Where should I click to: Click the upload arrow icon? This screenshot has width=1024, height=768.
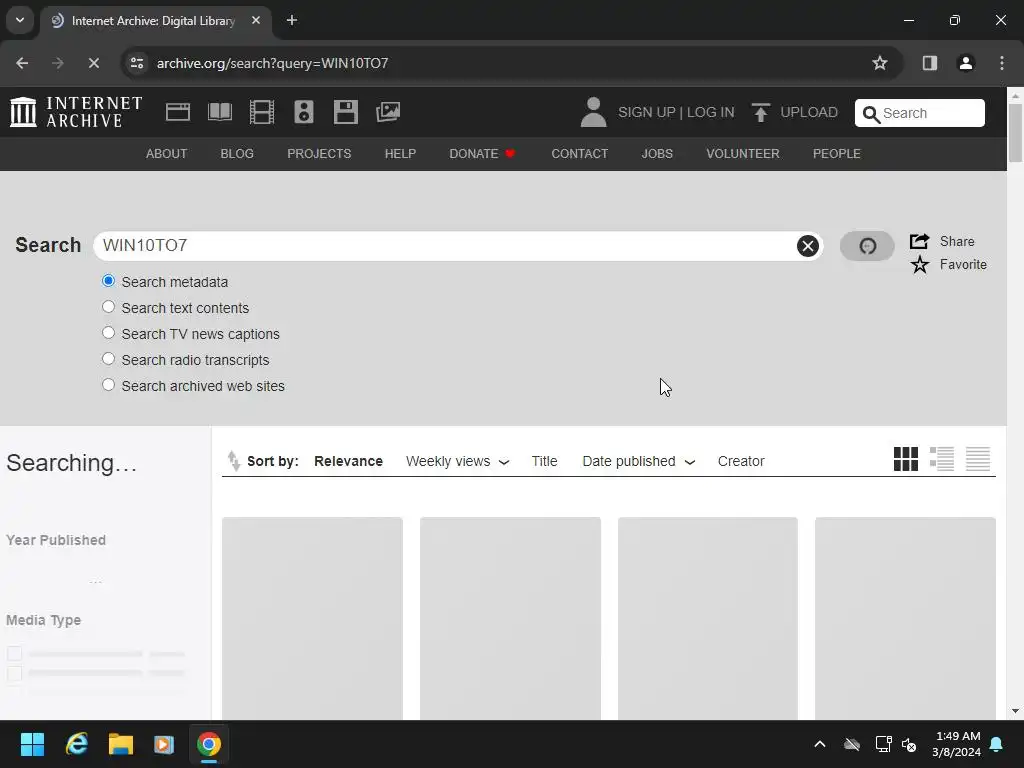(760, 112)
